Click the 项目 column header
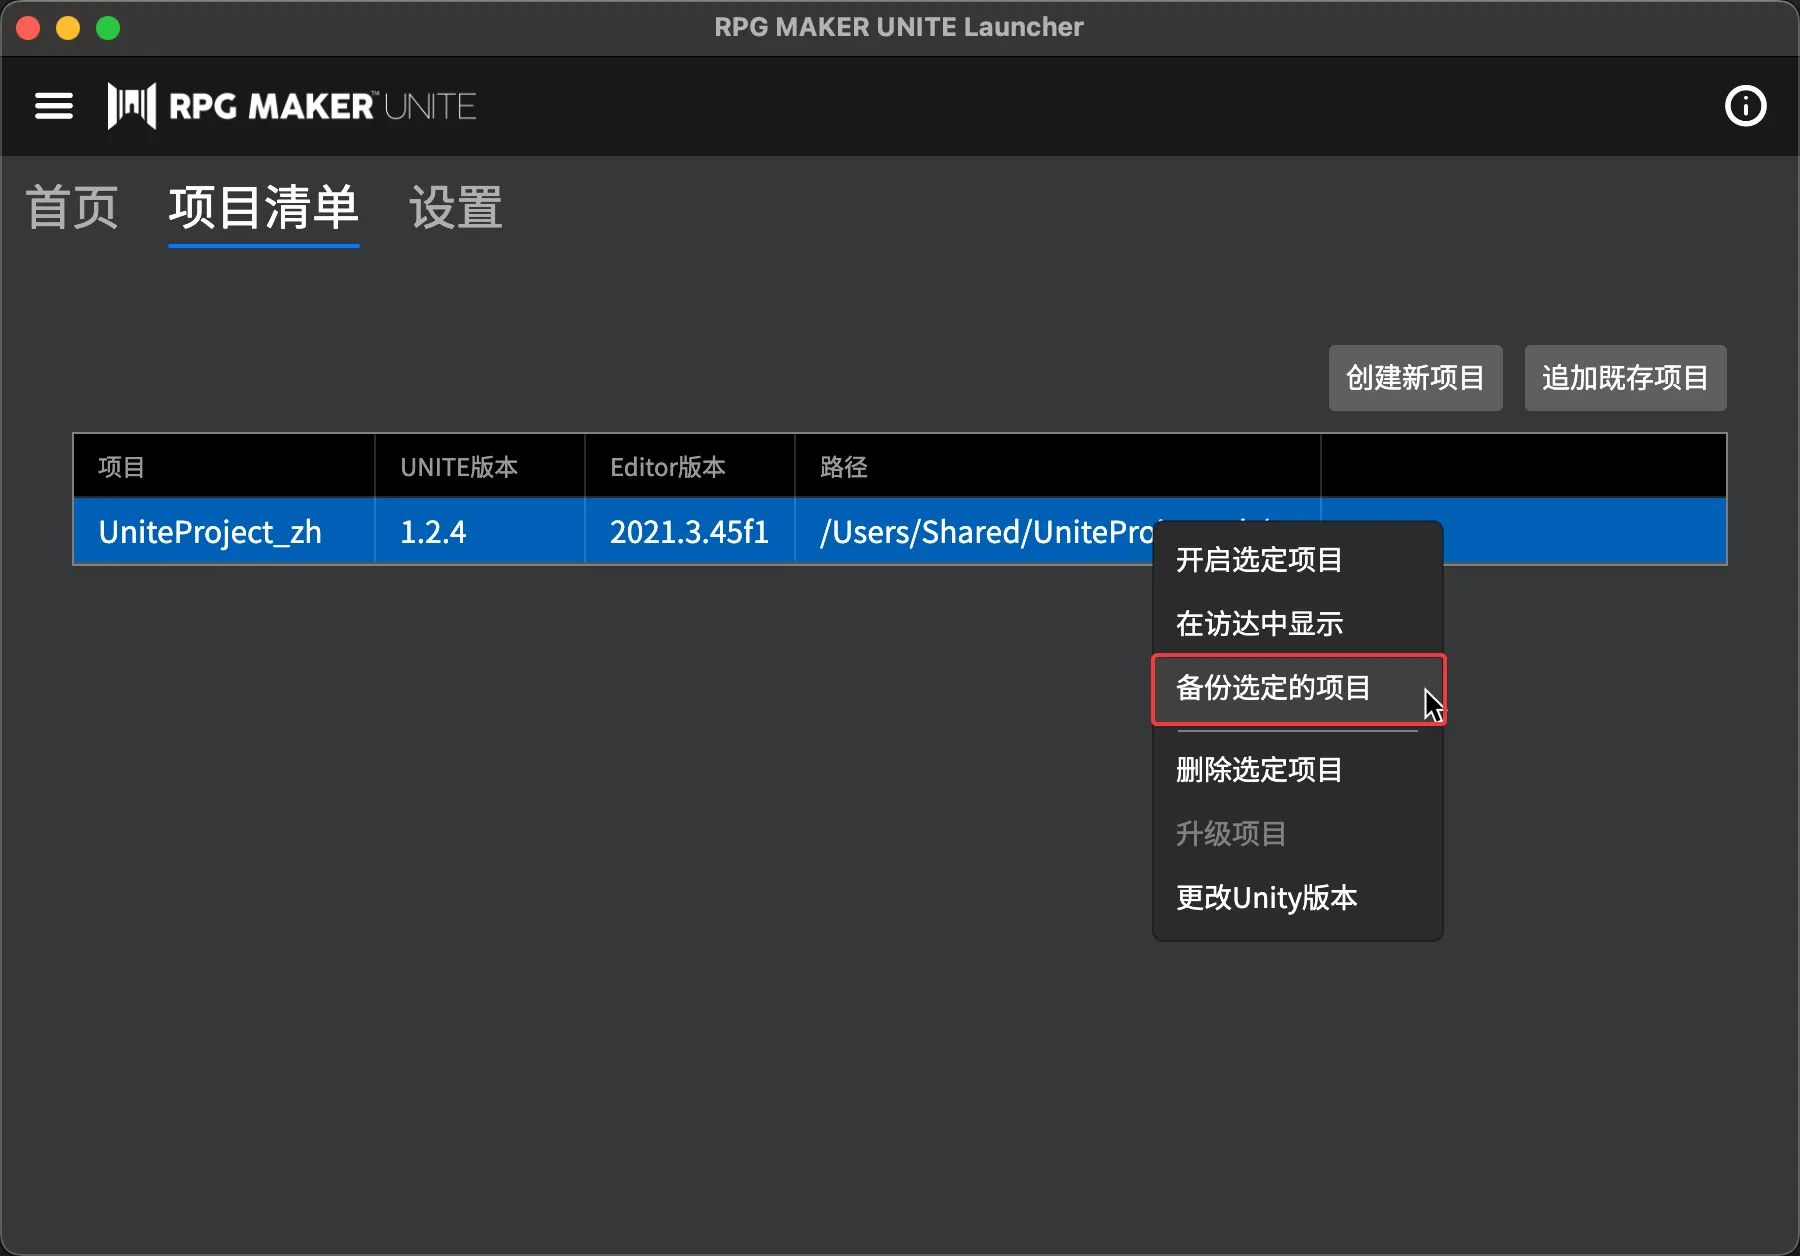This screenshot has width=1800, height=1256. click(224, 467)
